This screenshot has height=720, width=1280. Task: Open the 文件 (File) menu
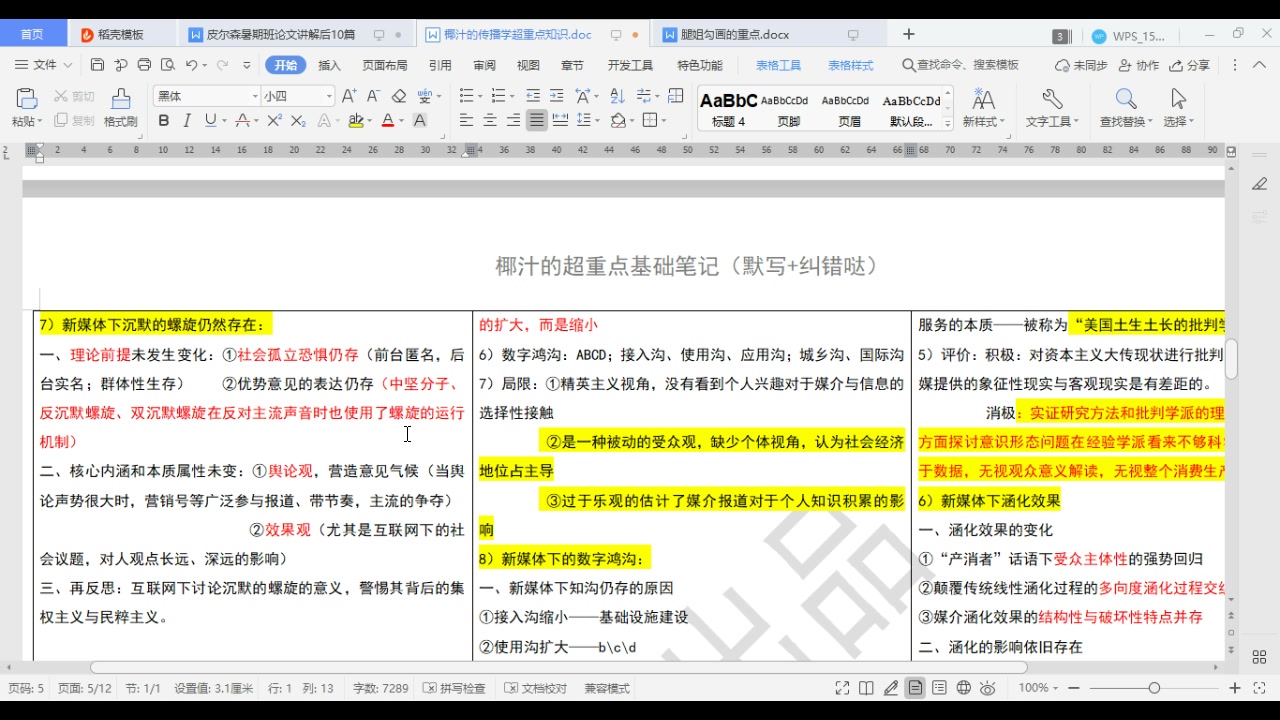point(44,65)
